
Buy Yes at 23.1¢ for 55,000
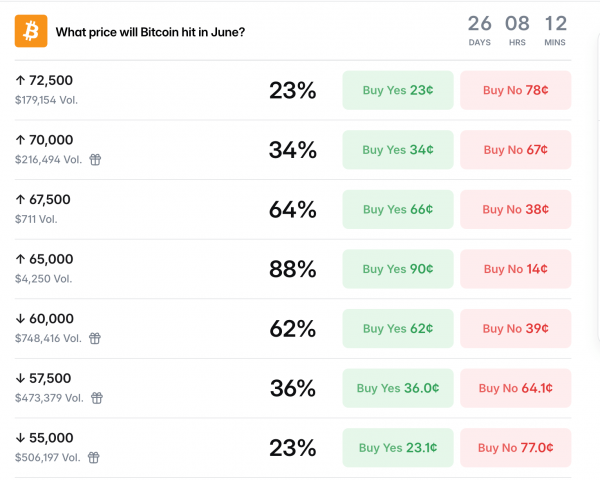click(x=398, y=448)
